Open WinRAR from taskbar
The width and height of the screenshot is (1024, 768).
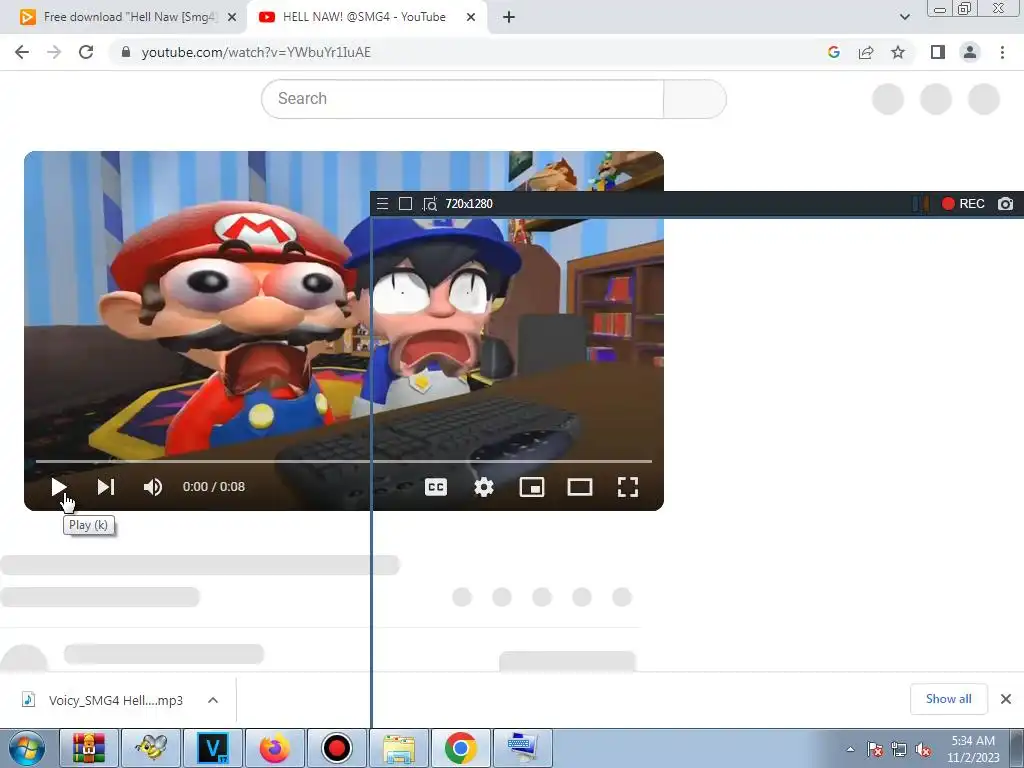pyautogui.click(x=89, y=748)
